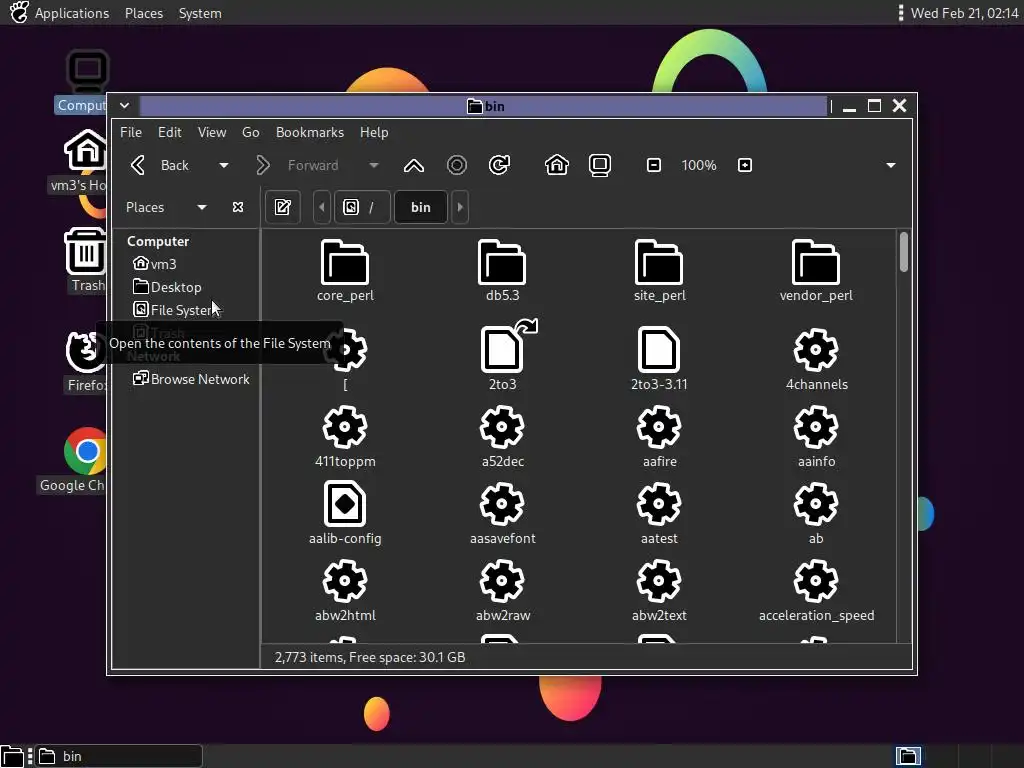Click the clock in the top panel
The image size is (1024, 768).
click(x=964, y=12)
